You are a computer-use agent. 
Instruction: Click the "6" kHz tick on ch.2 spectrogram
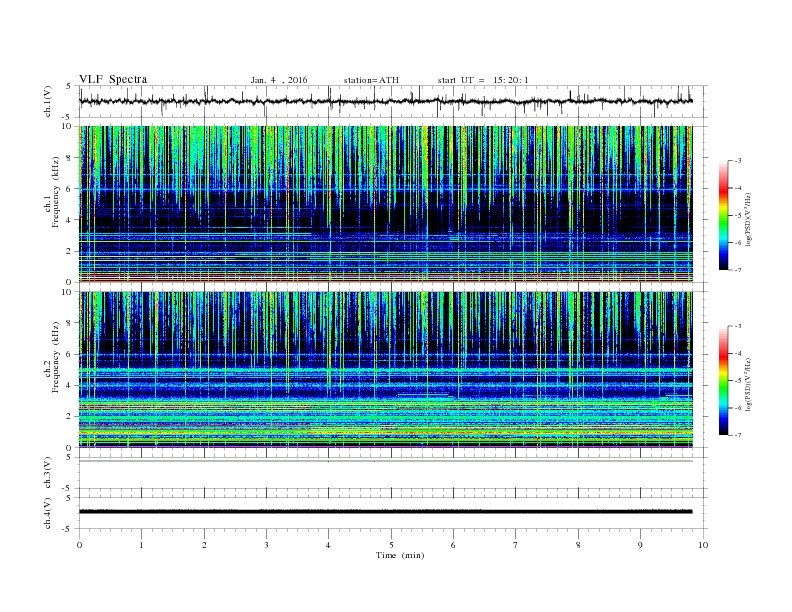point(70,354)
